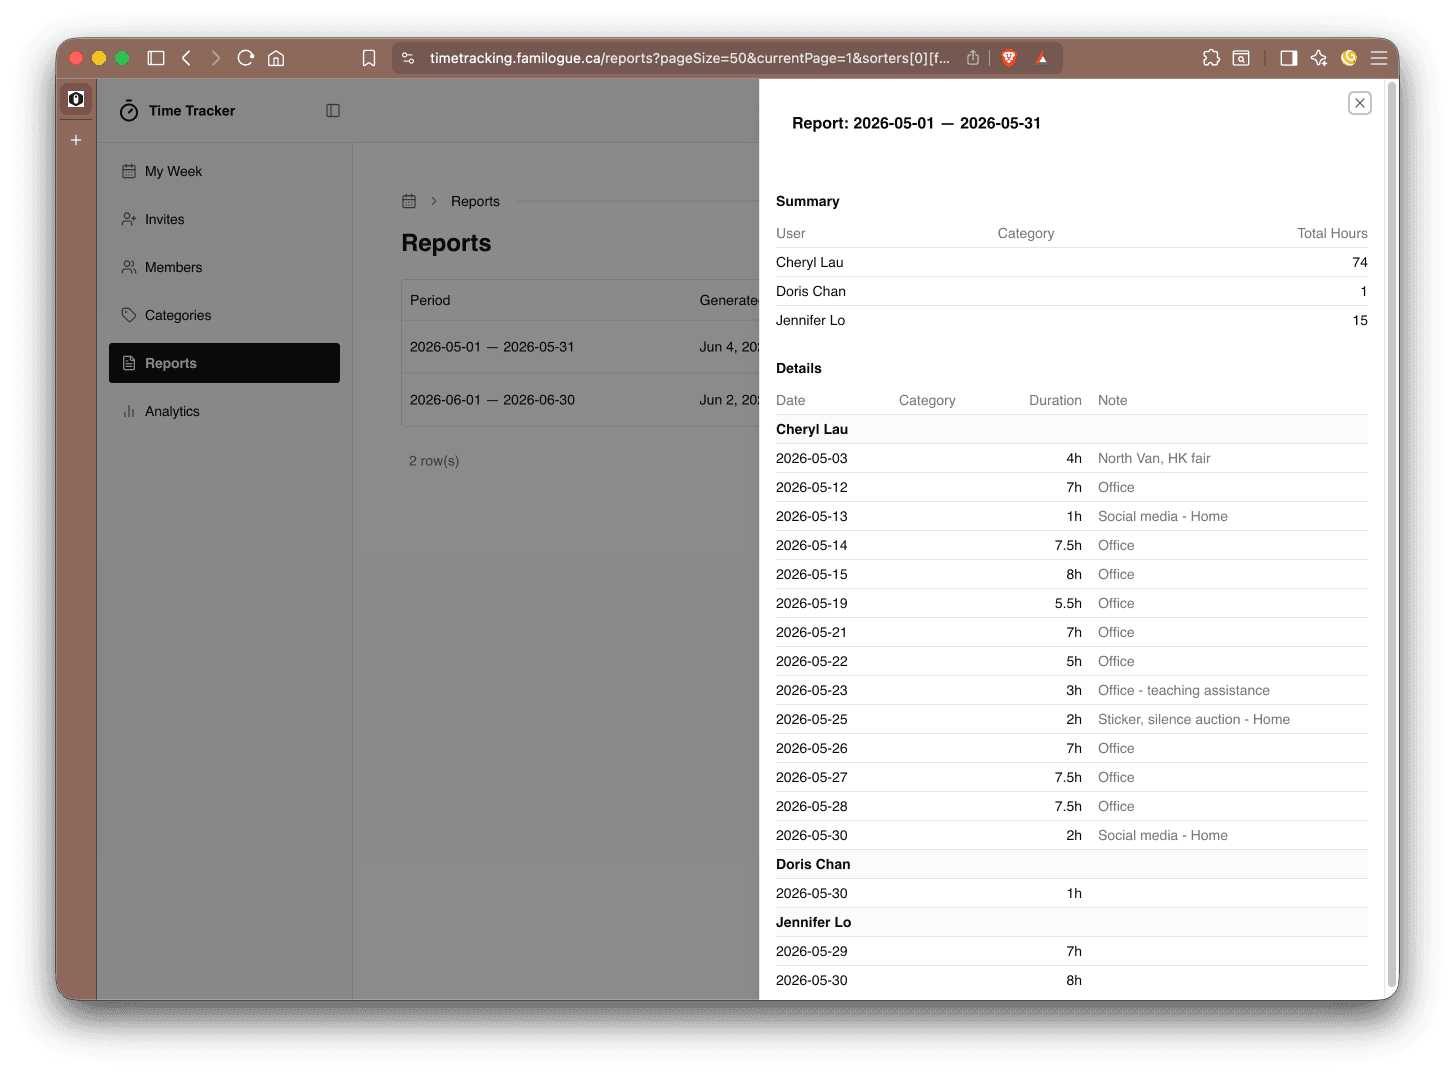Click the report panel scrollbar

tap(1391, 535)
